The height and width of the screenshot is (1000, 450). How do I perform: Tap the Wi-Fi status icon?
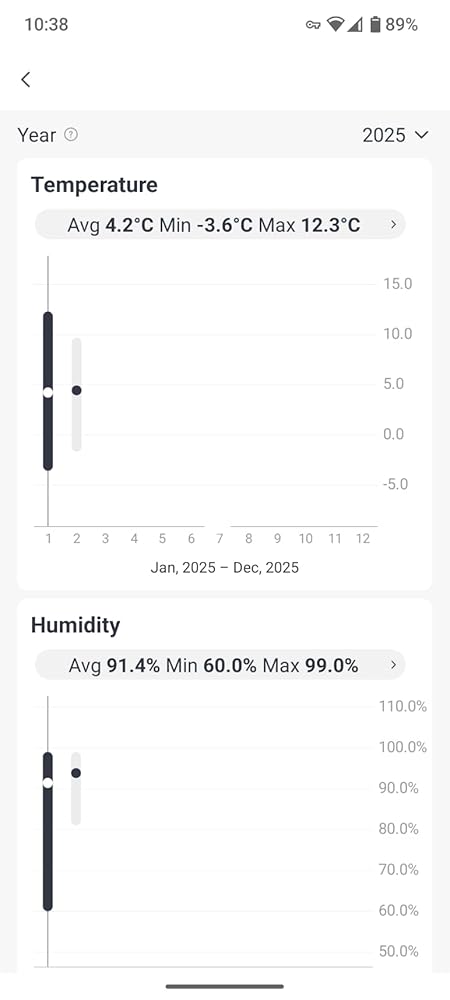coord(335,25)
